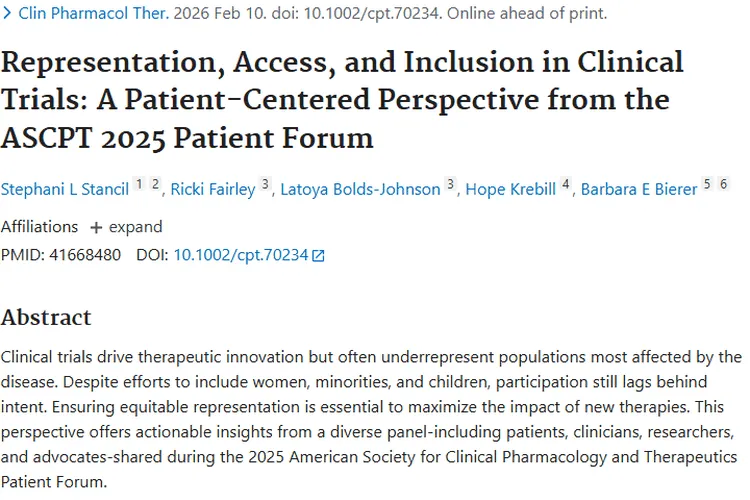Viewport: 750px width, 500px height.
Task: Click the plus icon beside Affiliations
Action: [96, 227]
